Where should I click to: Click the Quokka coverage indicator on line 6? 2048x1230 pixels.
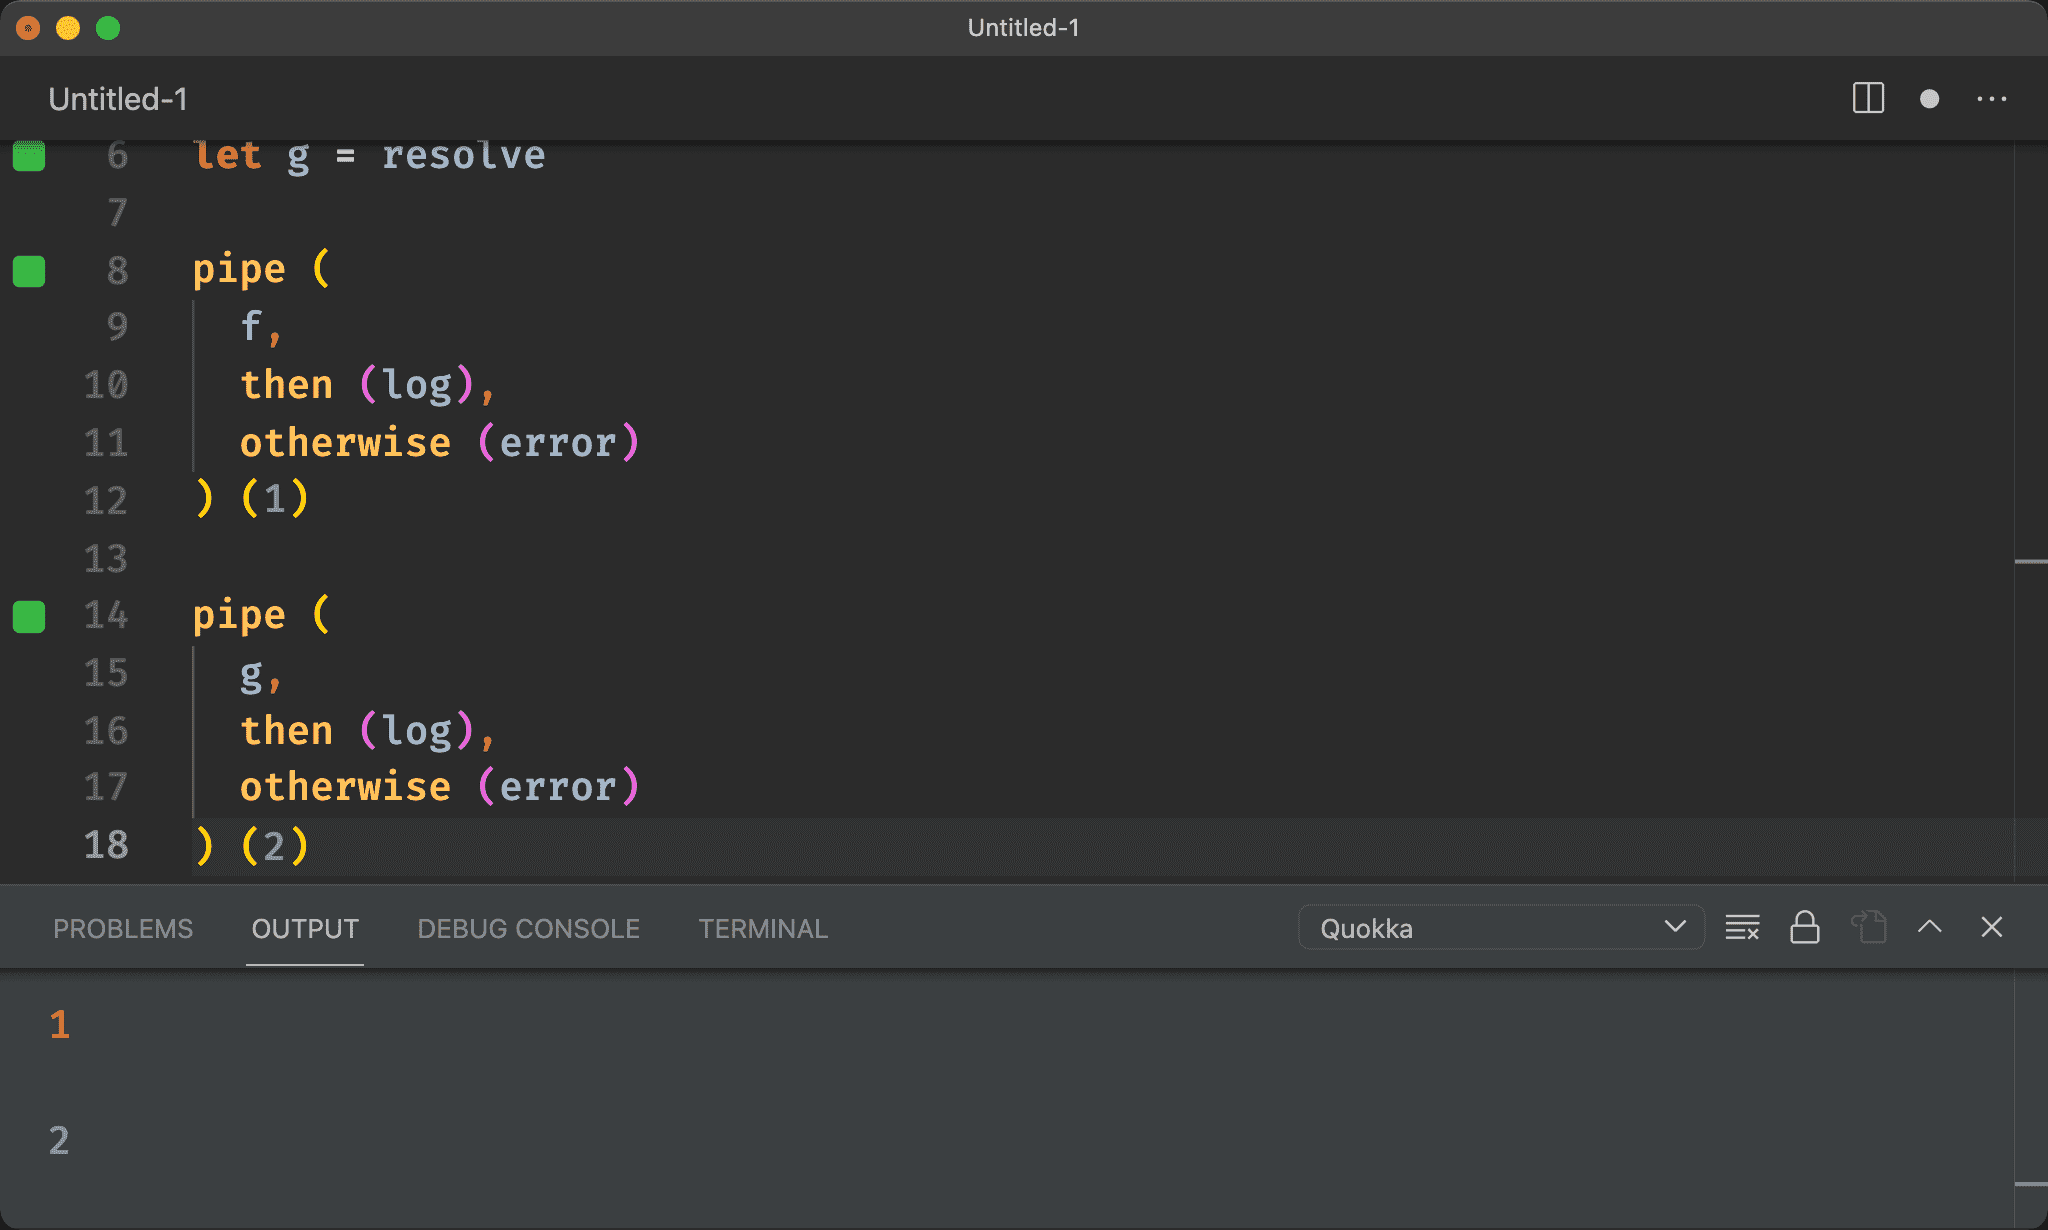tap(29, 156)
